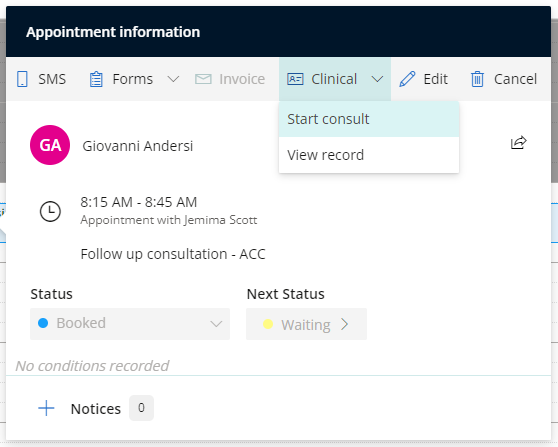Click the Clinical ID card icon
The image size is (558, 447).
[295, 79]
